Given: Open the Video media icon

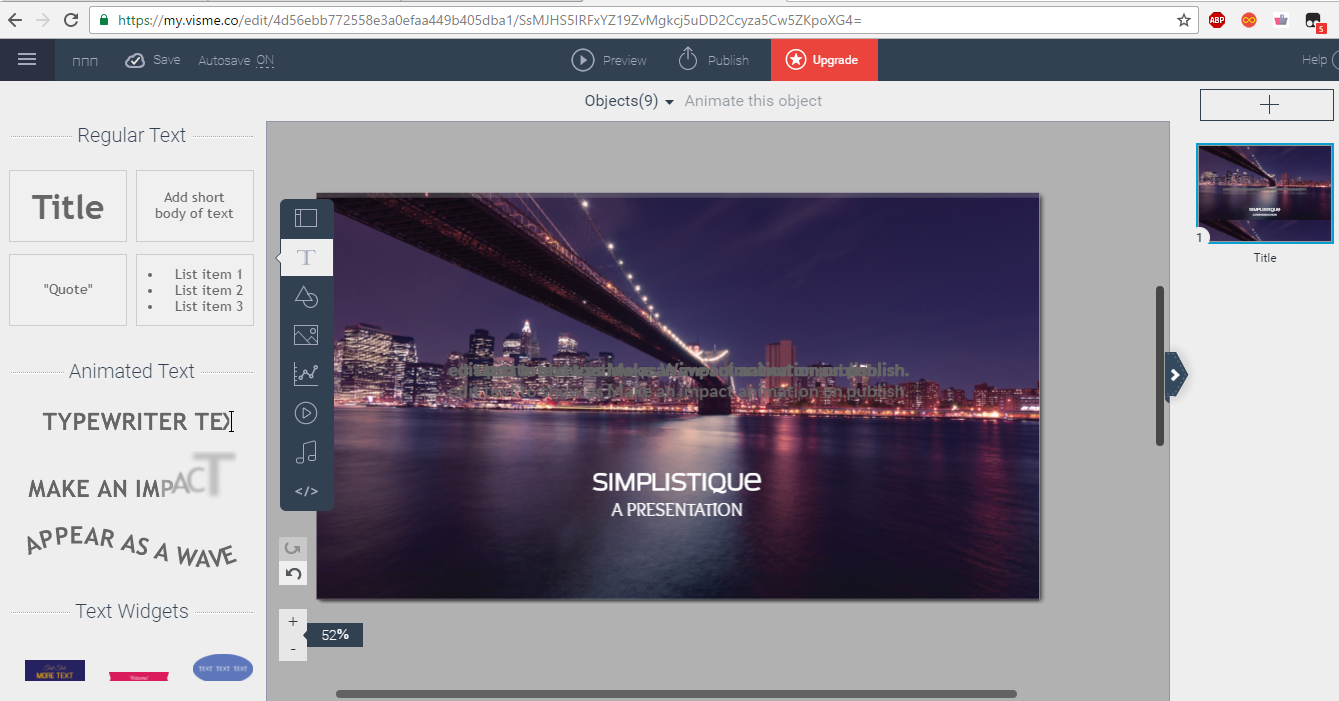Looking at the screenshot, I should point(306,413).
